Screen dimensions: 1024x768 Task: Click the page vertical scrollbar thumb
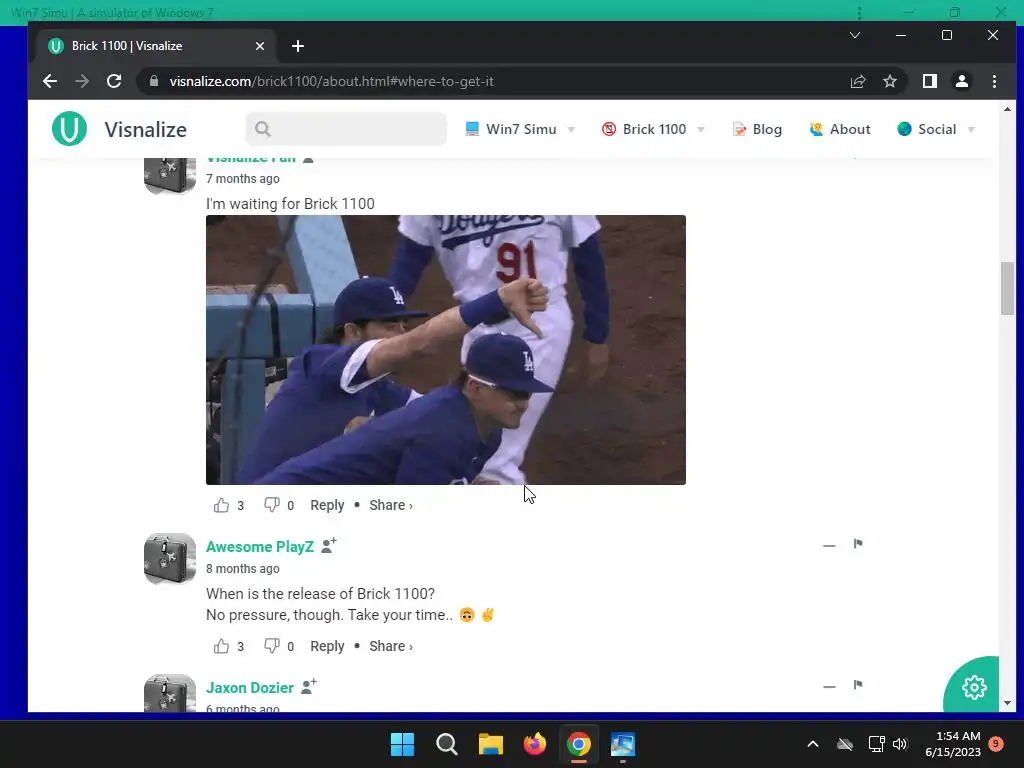pos(1007,288)
